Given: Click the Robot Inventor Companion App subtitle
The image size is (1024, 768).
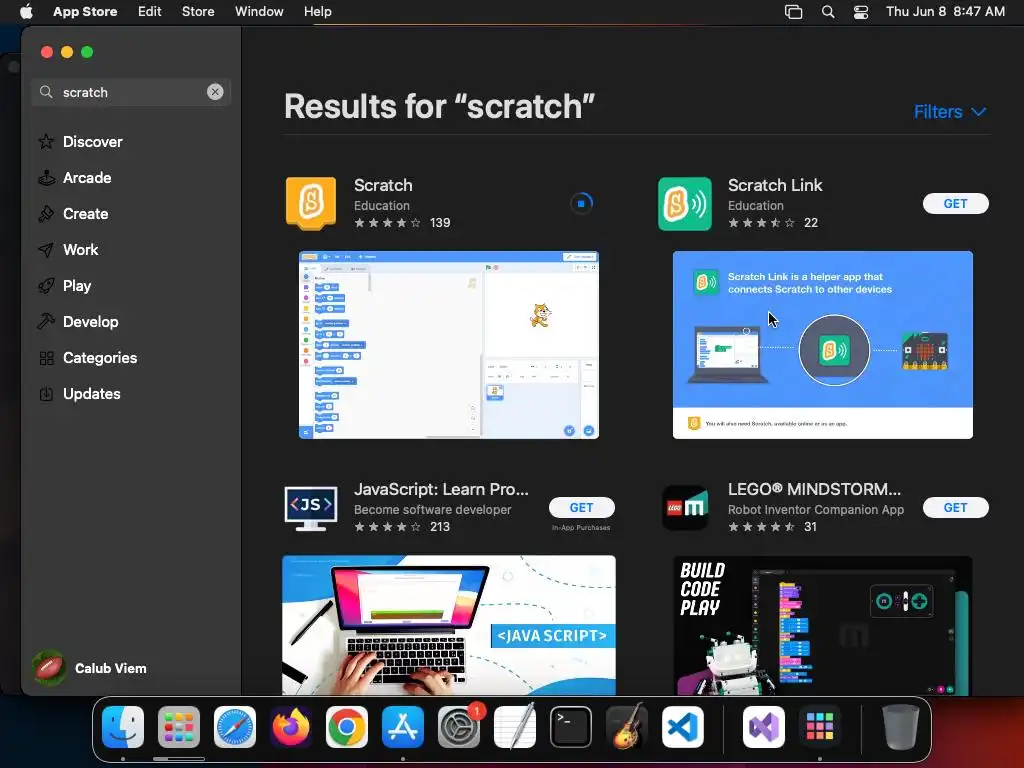Looking at the screenshot, I should 816,509.
